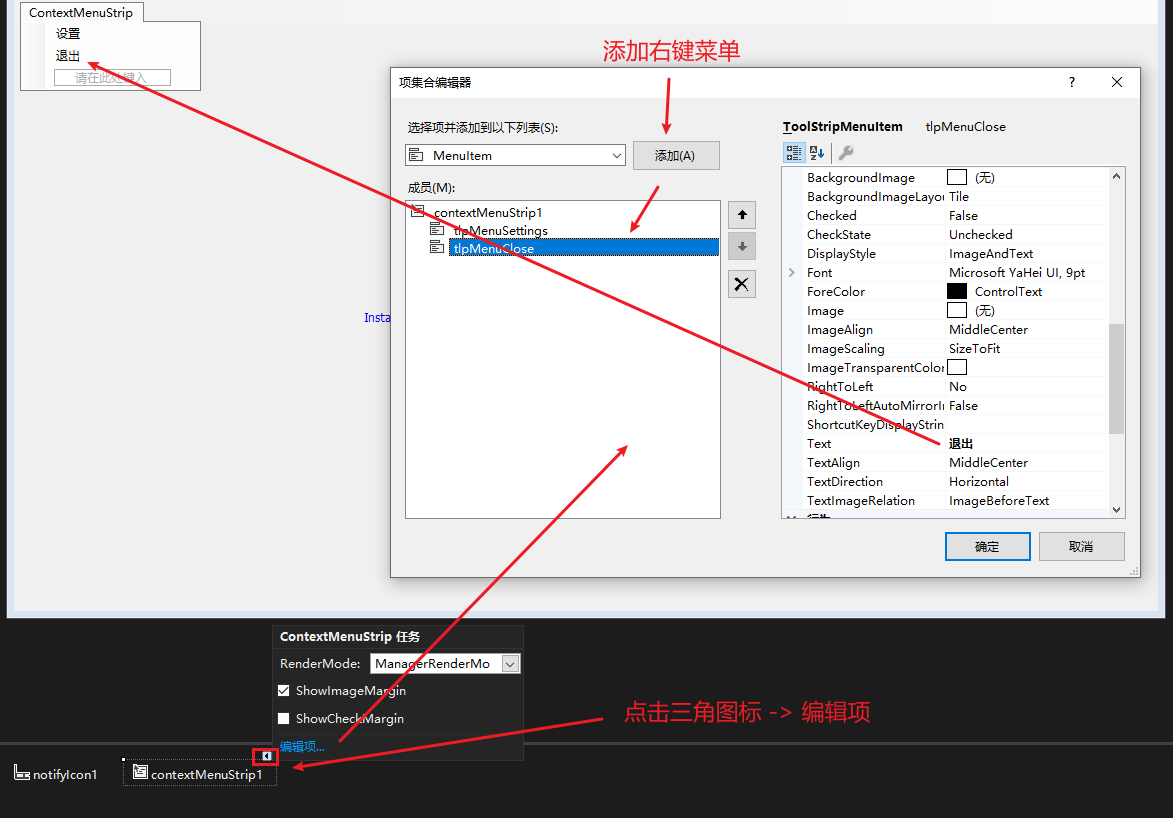The height and width of the screenshot is (818, 1173).
Task: Open the MenuItem type dropdown
Action: click(x=619, y=155)
